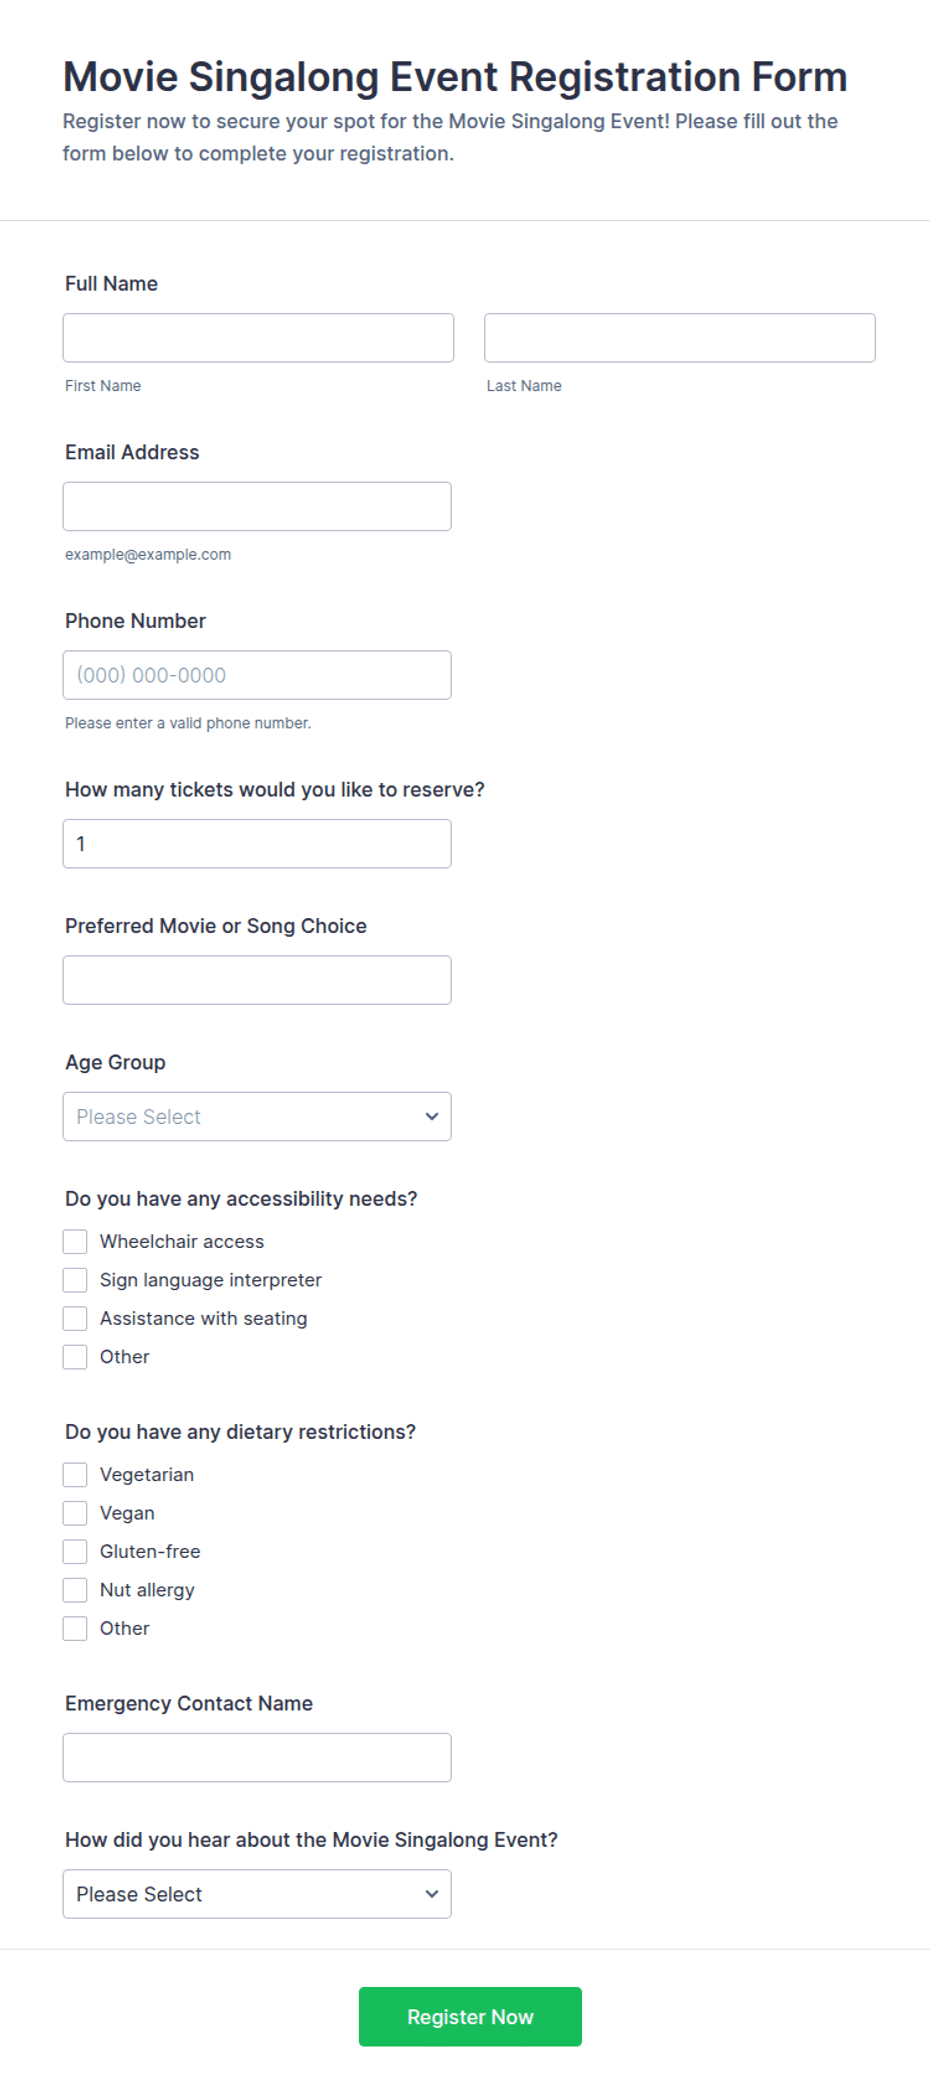Click the Age Group chevron arrow
The height and width of the screenshot is (2096, 930).
pyautogui.click(x=432, y=1117)
